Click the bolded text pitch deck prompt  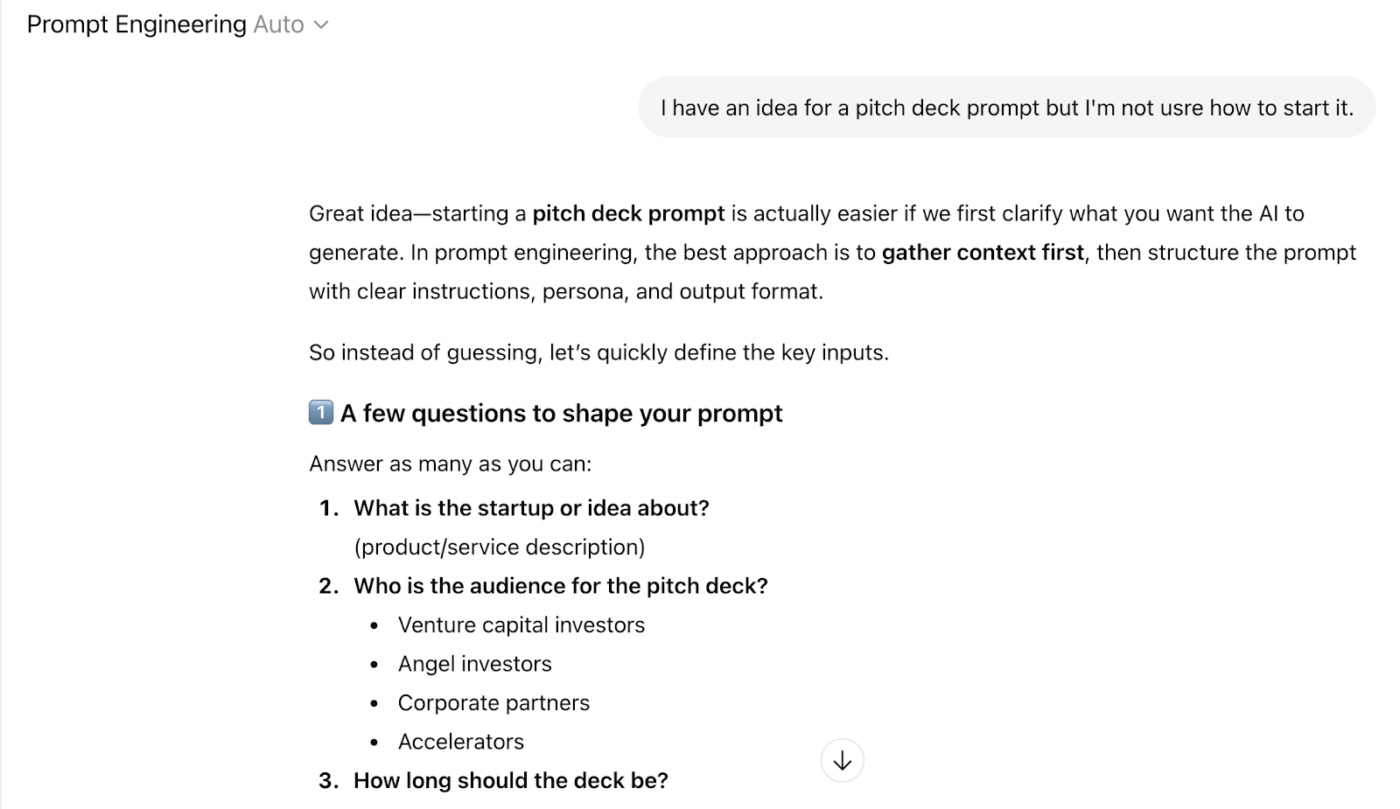(x=628, y=213)
